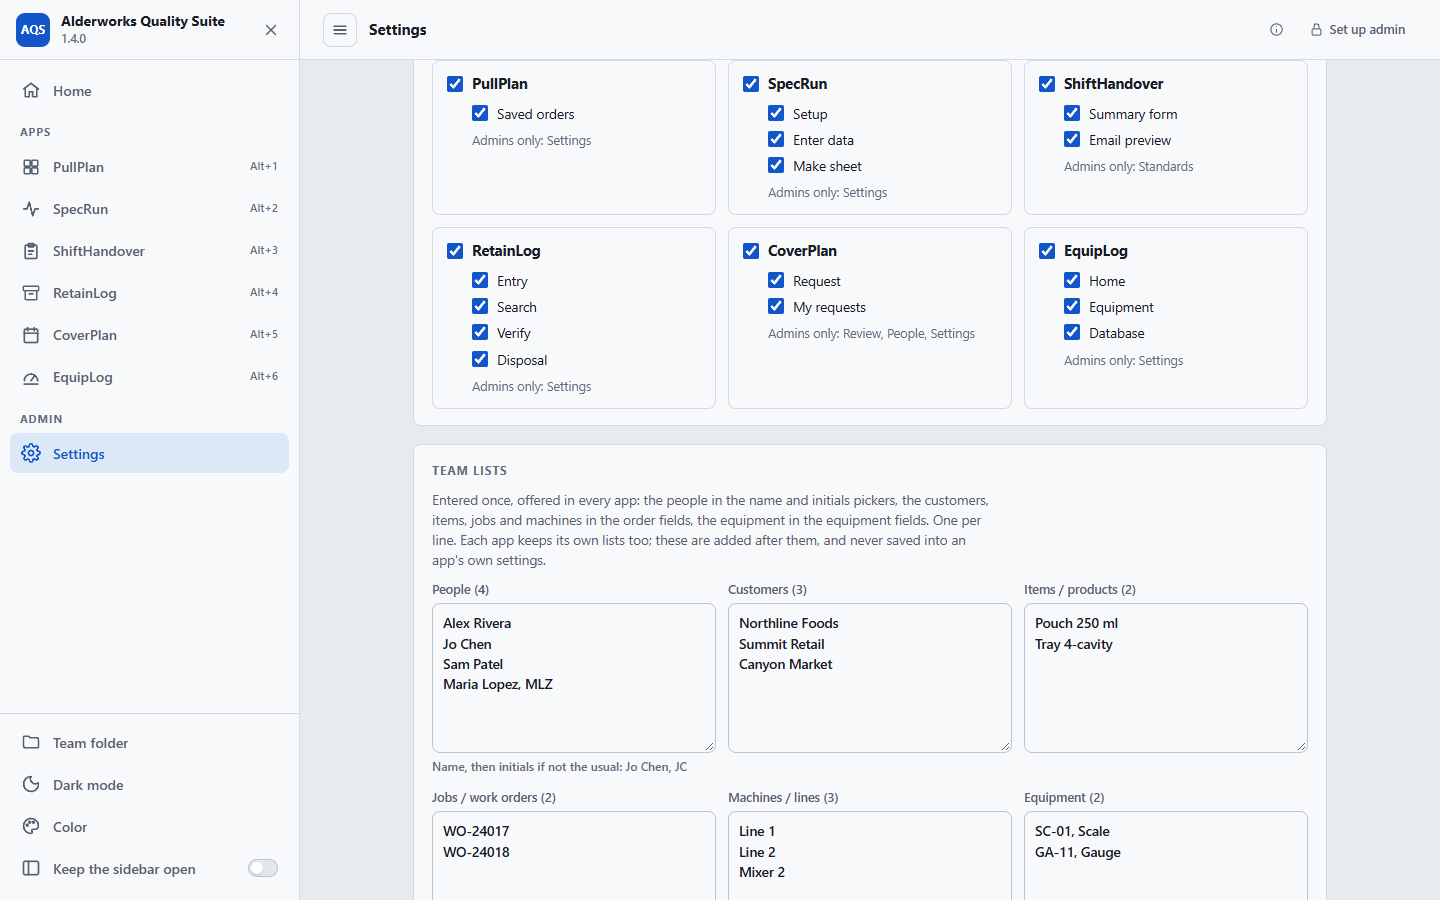Click the Items / products resize handle

coord(1301,746)
